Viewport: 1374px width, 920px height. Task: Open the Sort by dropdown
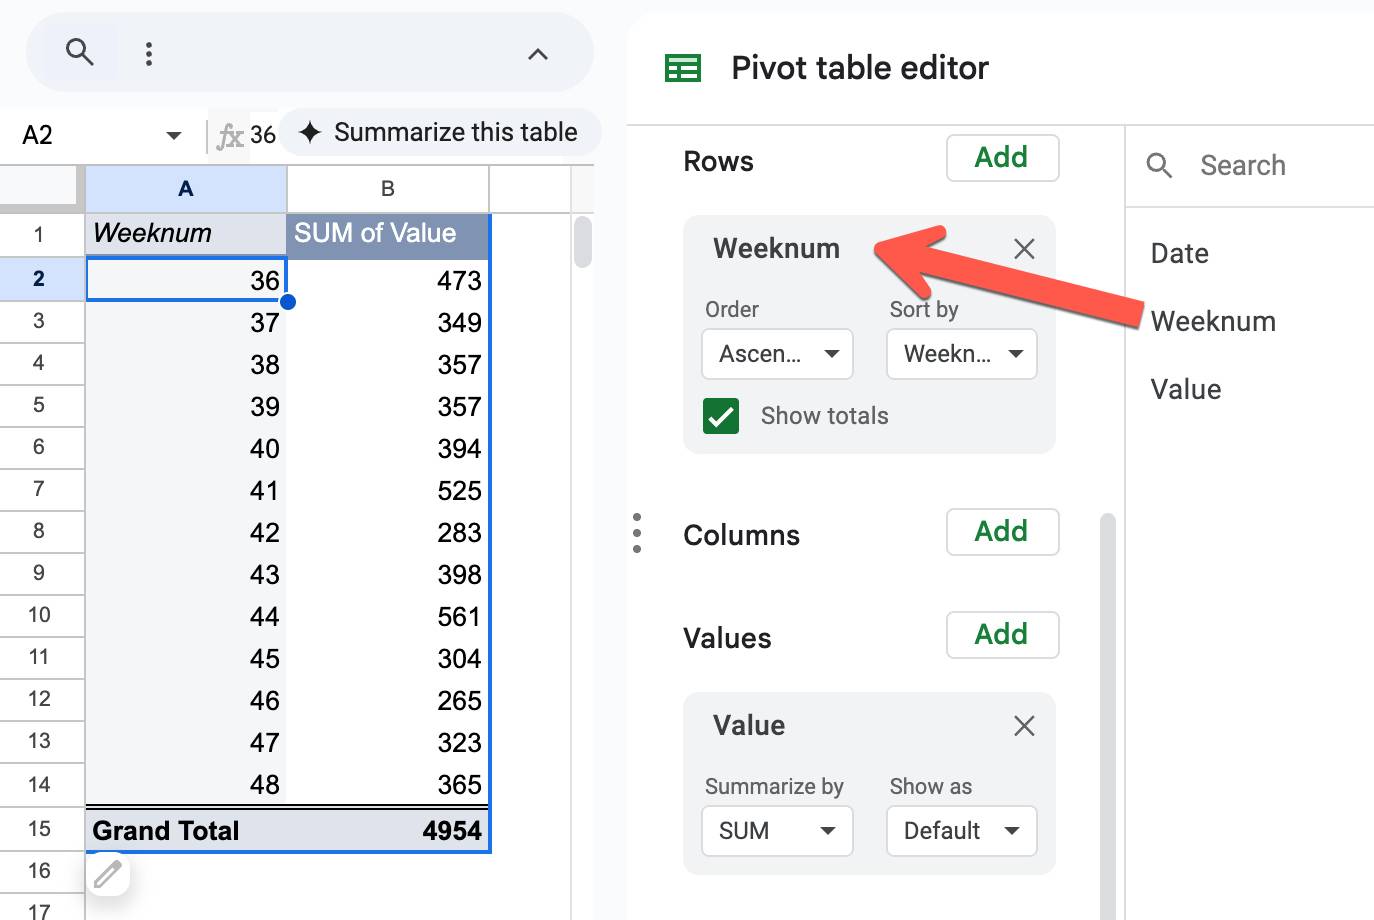[961, 354]
